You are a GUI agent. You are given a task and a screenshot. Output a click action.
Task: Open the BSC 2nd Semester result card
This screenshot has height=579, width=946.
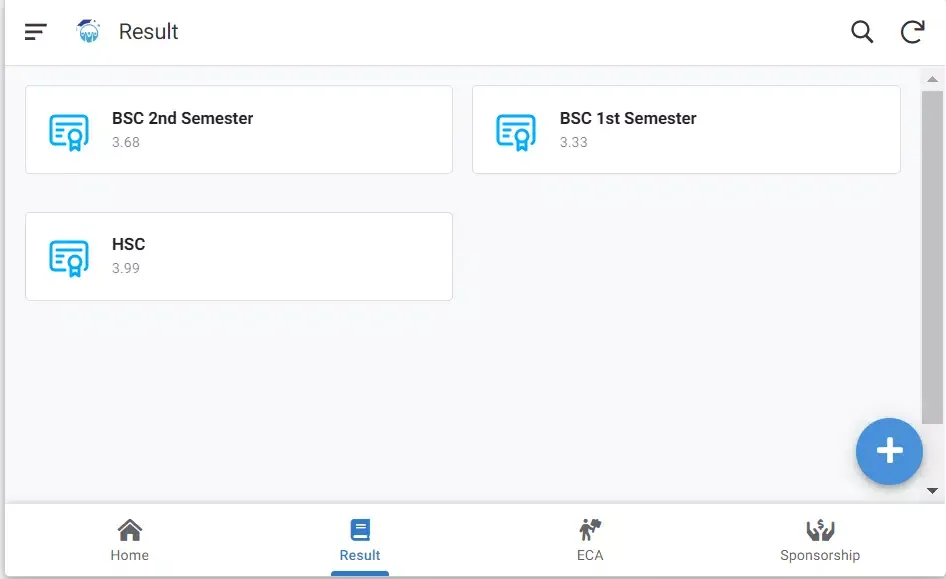238,129
